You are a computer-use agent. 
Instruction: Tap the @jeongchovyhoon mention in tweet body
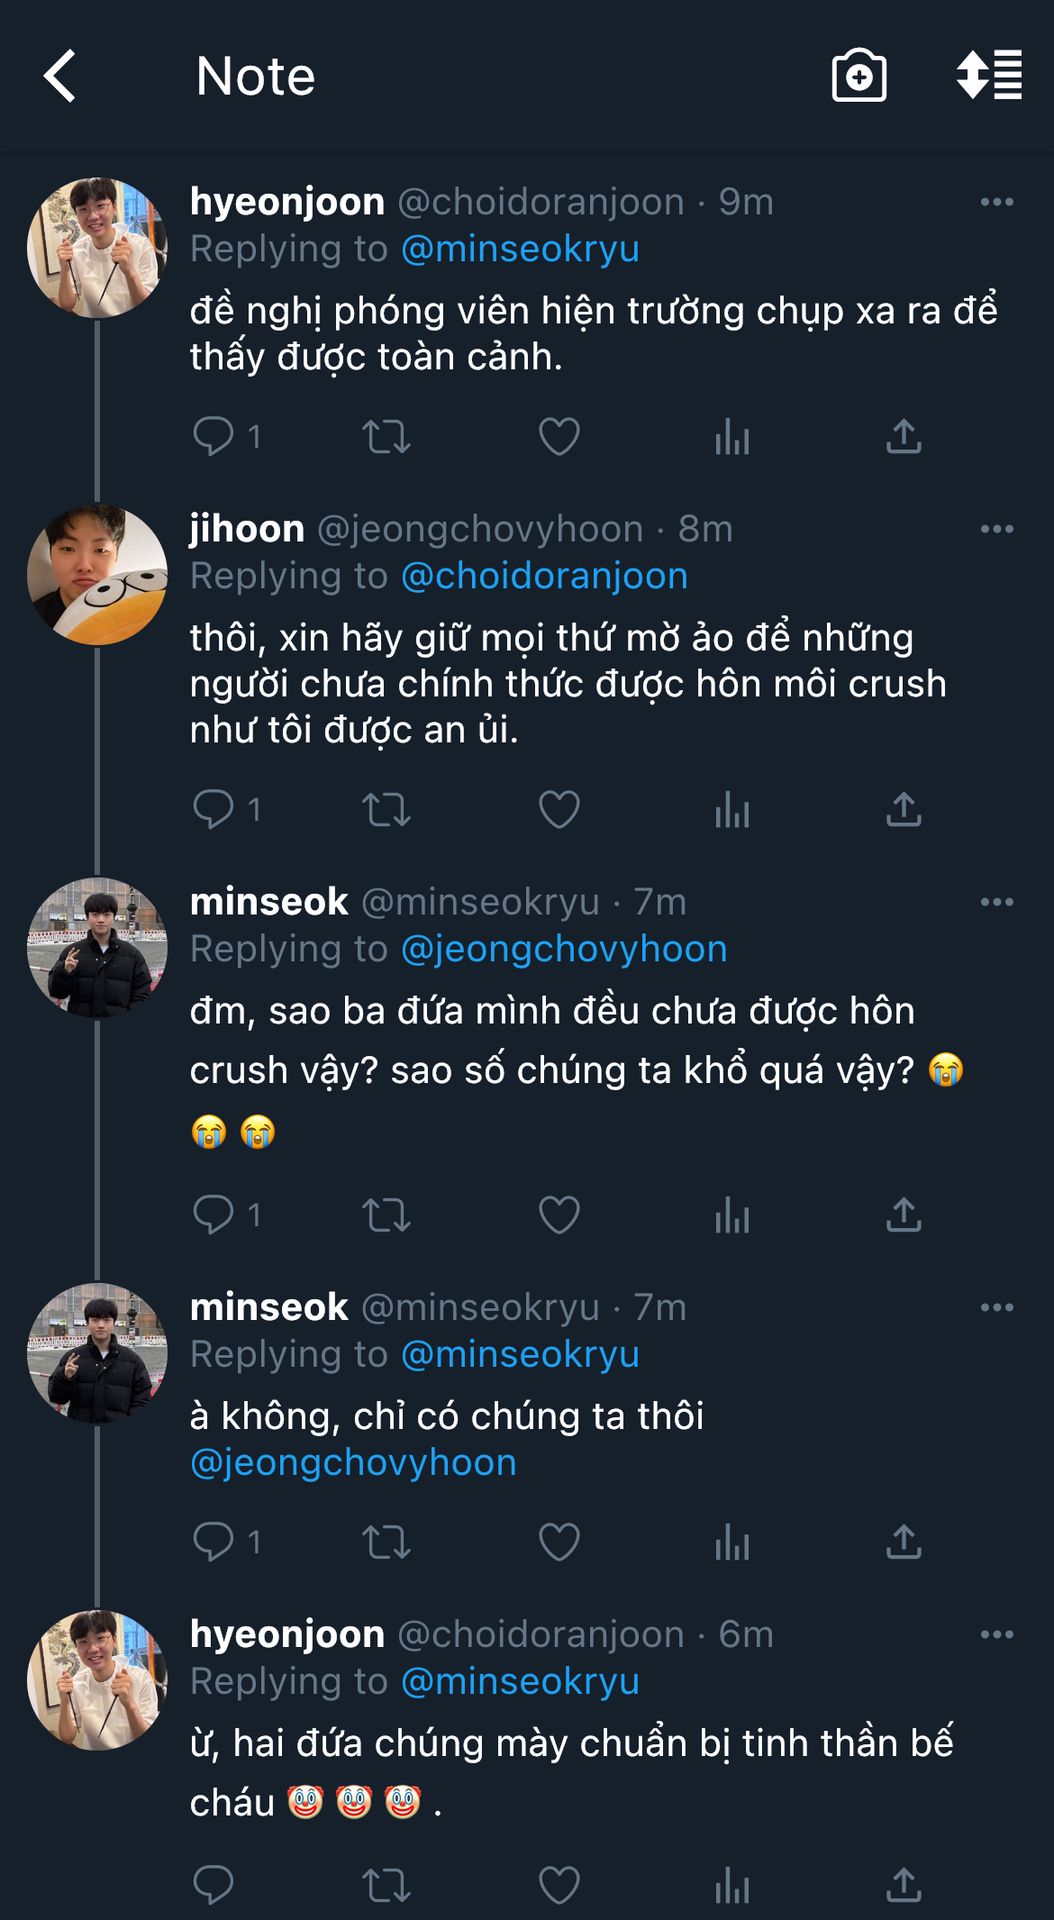[x=353, y=1463]
